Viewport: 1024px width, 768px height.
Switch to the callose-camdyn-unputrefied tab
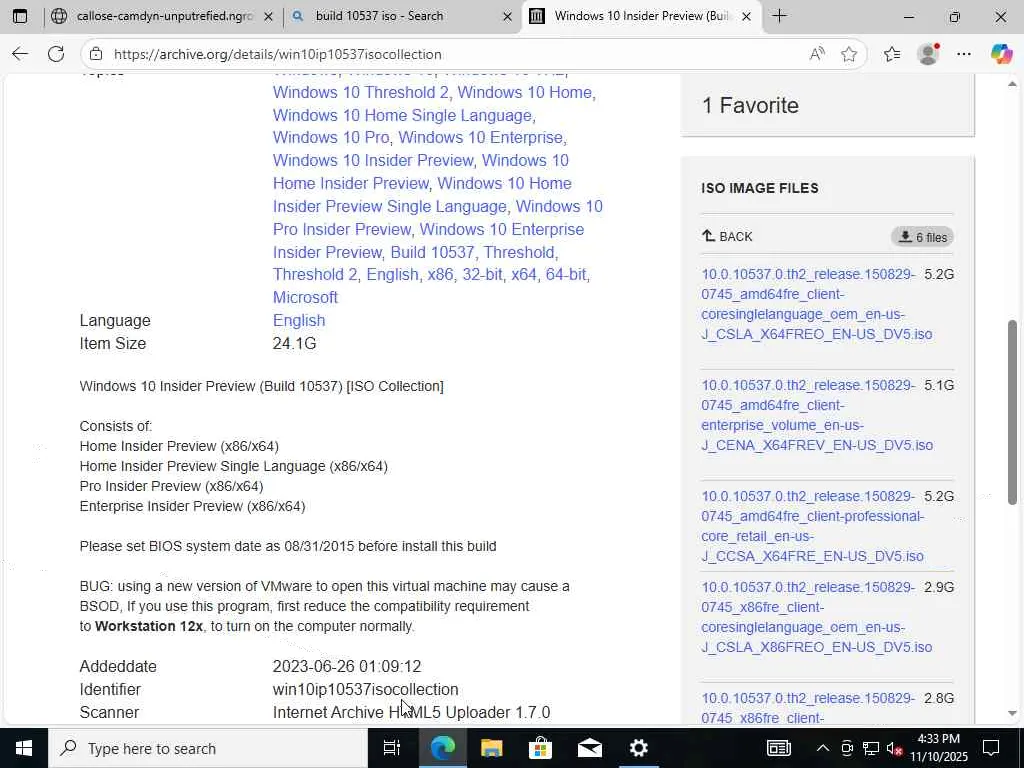click(x=163, y=16)
